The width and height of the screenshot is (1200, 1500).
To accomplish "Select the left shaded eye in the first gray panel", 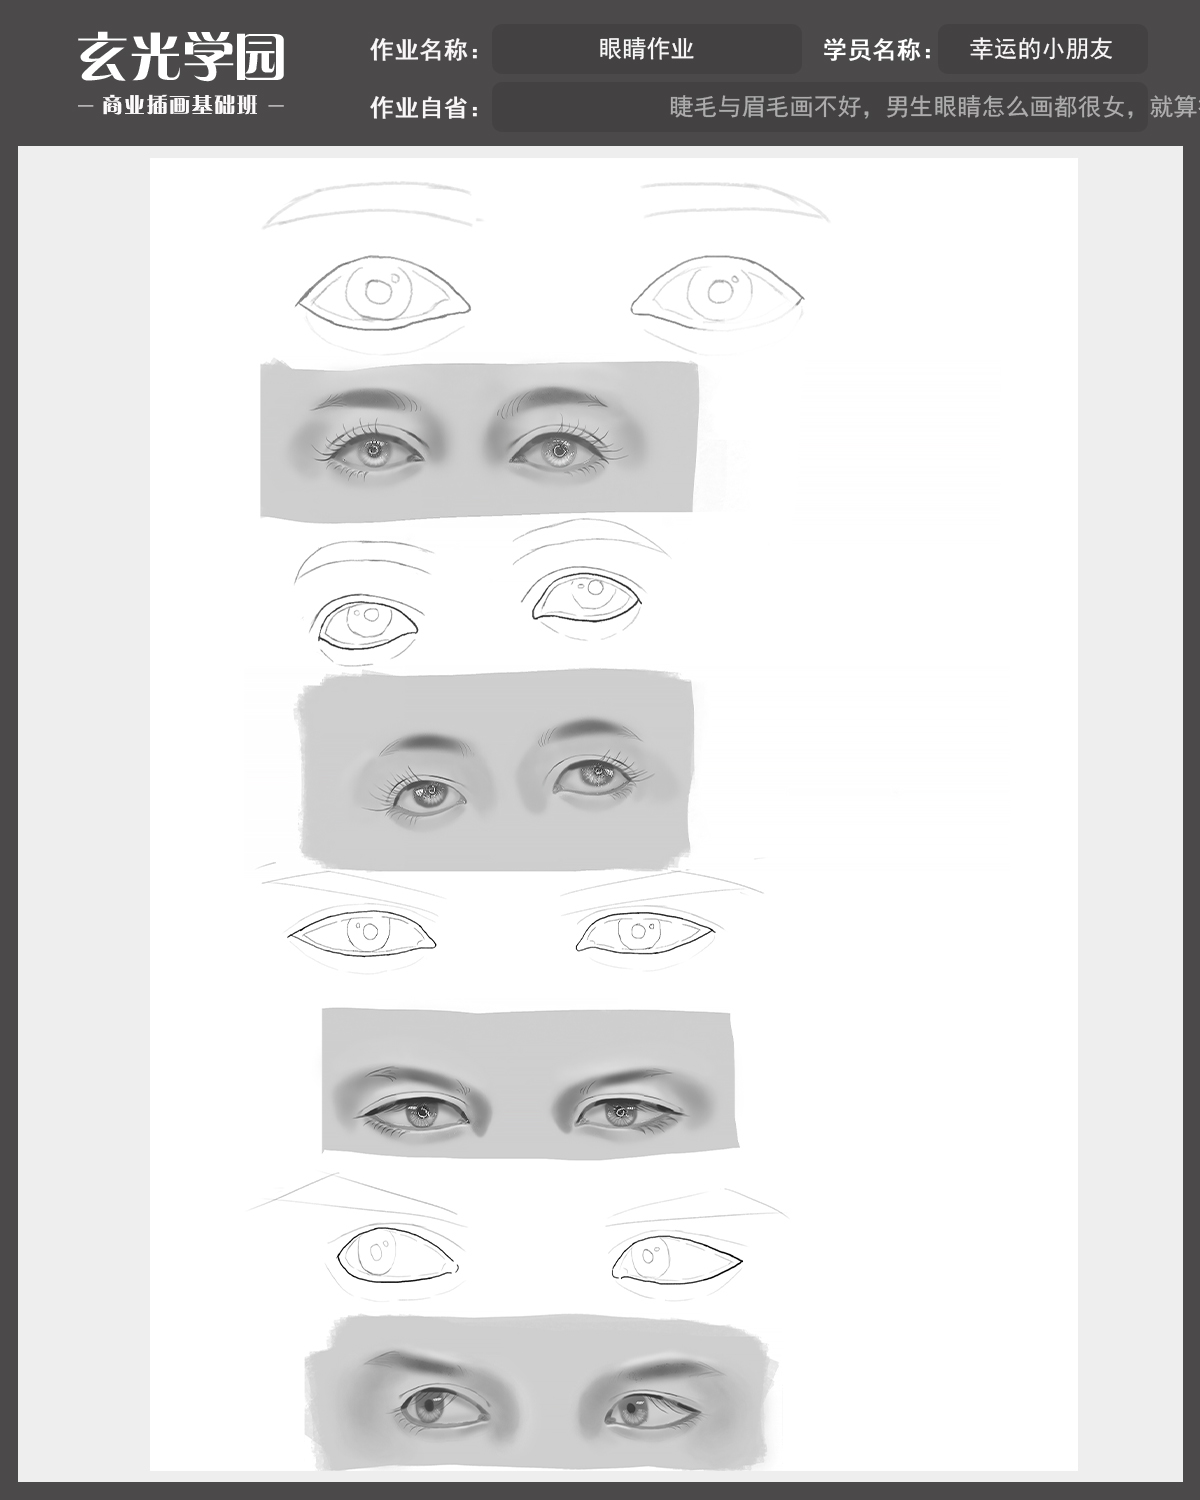I will tap(374, 451).
